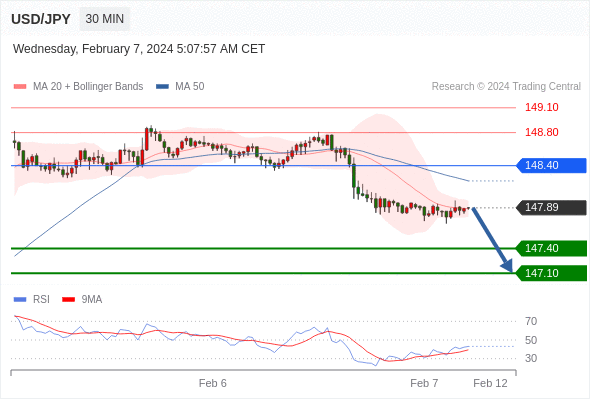Click the dark 147.89 current price tag
Screen dimensions: 590x400
pyautogui.click(x=551, y=207)
